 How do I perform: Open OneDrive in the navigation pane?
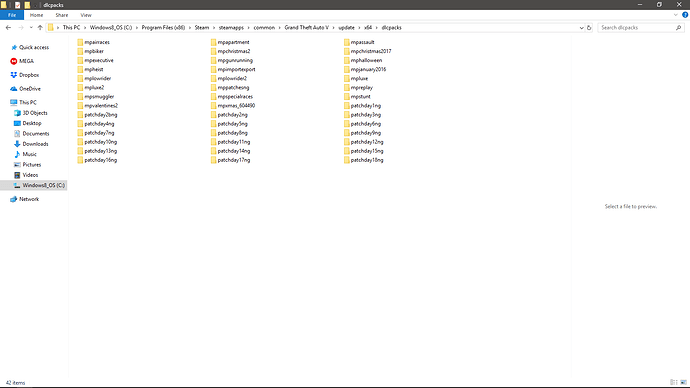tap(26, 89)
